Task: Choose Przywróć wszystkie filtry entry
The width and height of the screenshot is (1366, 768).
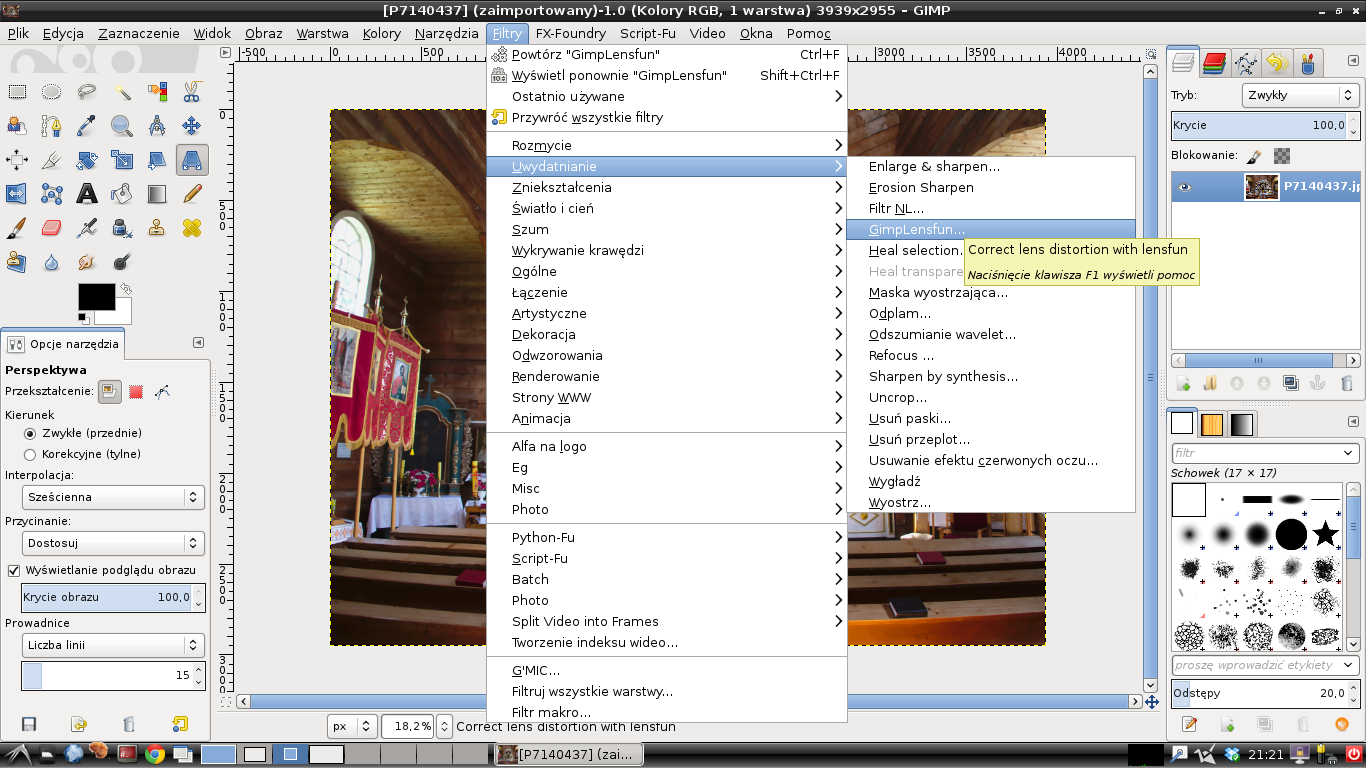Action: [x=587, y=118]
